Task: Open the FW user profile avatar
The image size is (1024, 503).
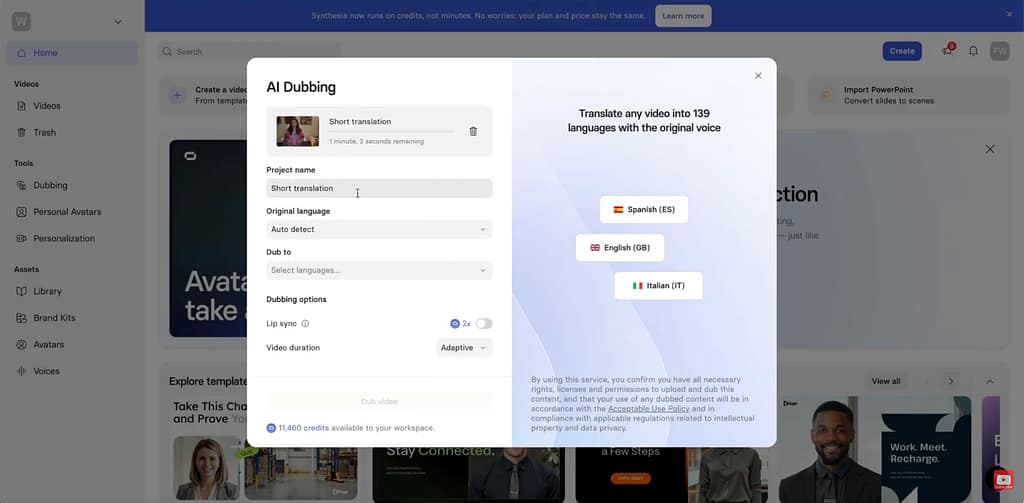Action: click(1000, 51)
